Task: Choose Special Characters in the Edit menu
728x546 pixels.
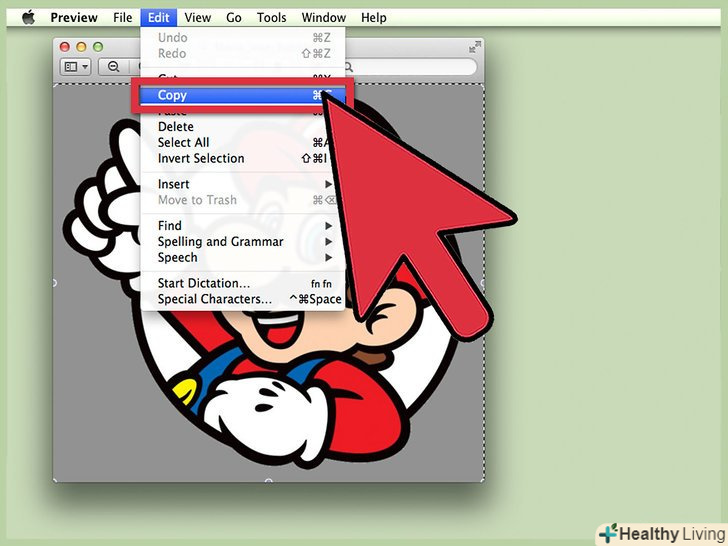Action: (x=242, y=299)
